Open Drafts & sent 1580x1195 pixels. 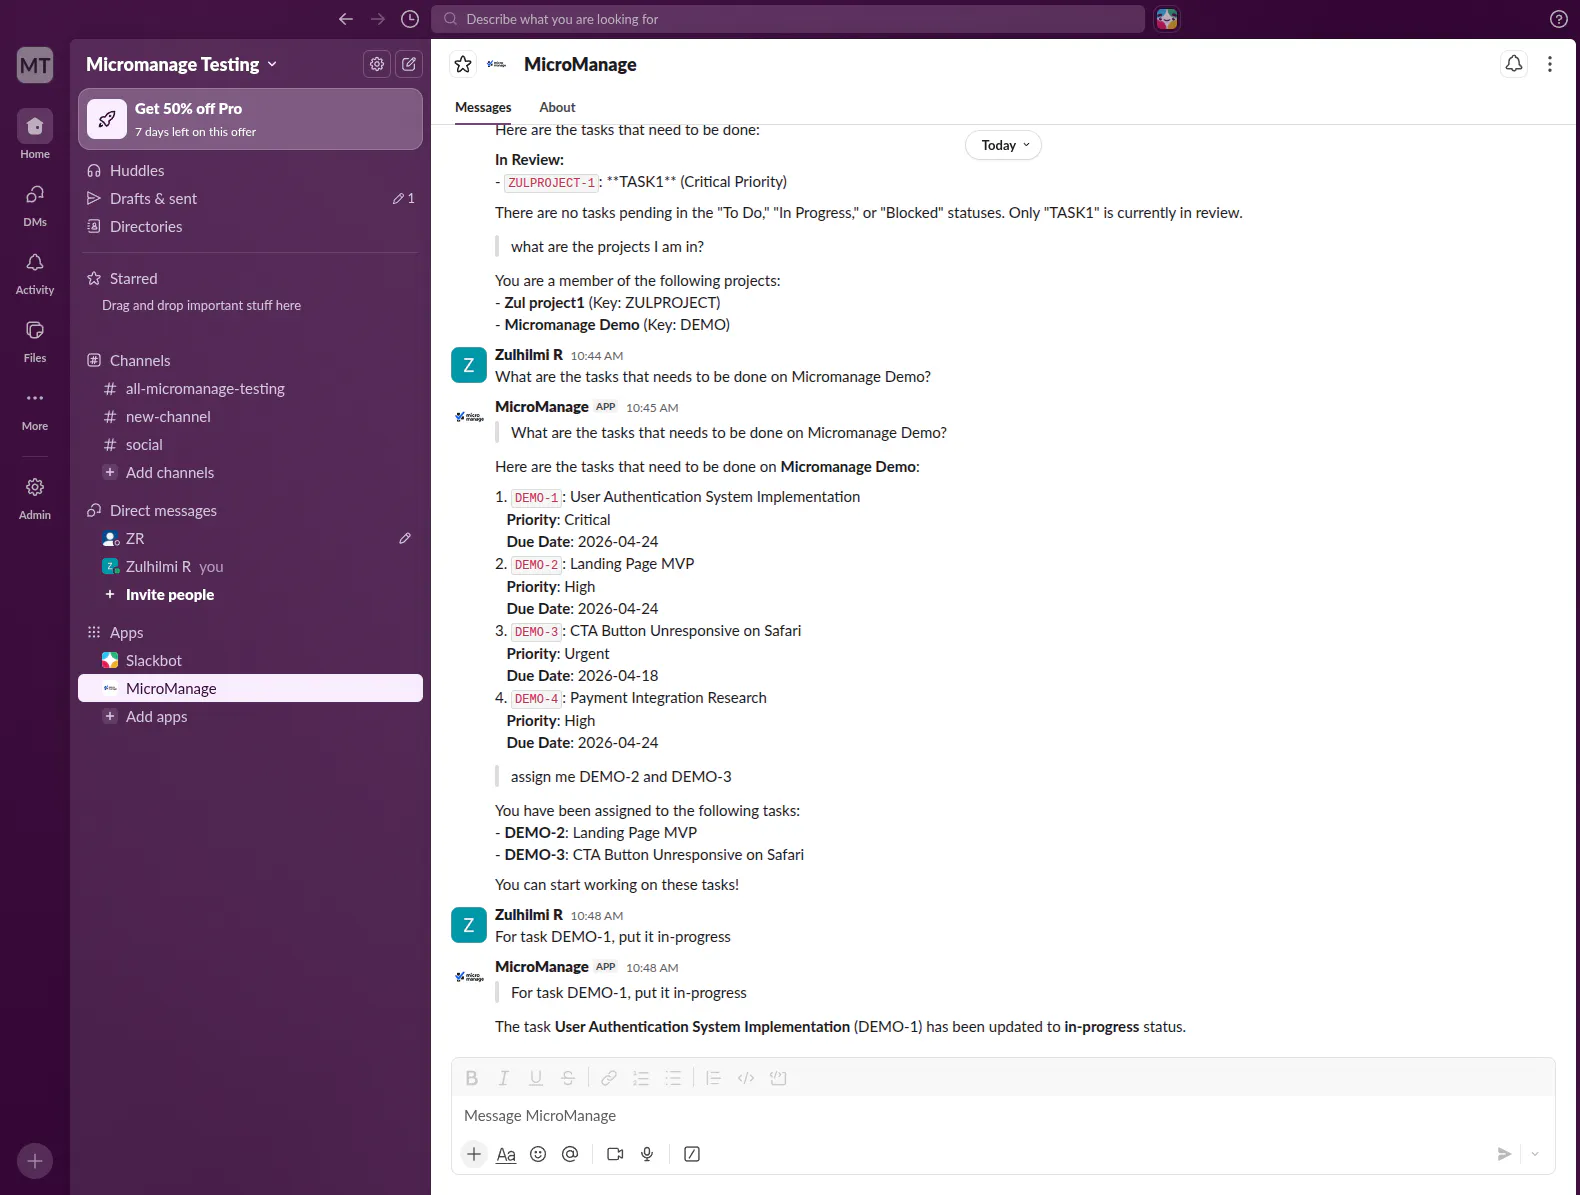[x=250, y=198]
